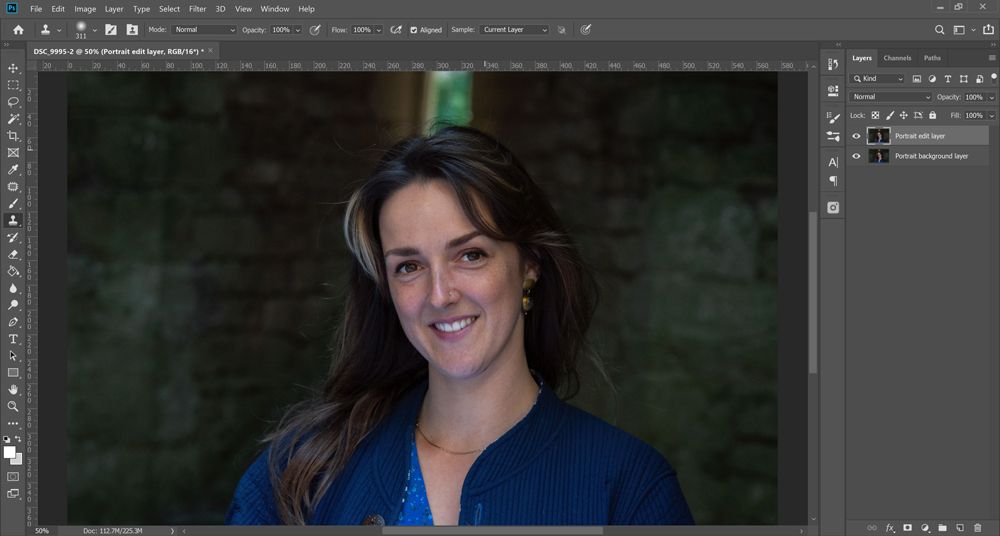This screenshot has height=536, width=1000.
Task: Open the clone stamp Mode dropdown
Action: coord(204,30)
